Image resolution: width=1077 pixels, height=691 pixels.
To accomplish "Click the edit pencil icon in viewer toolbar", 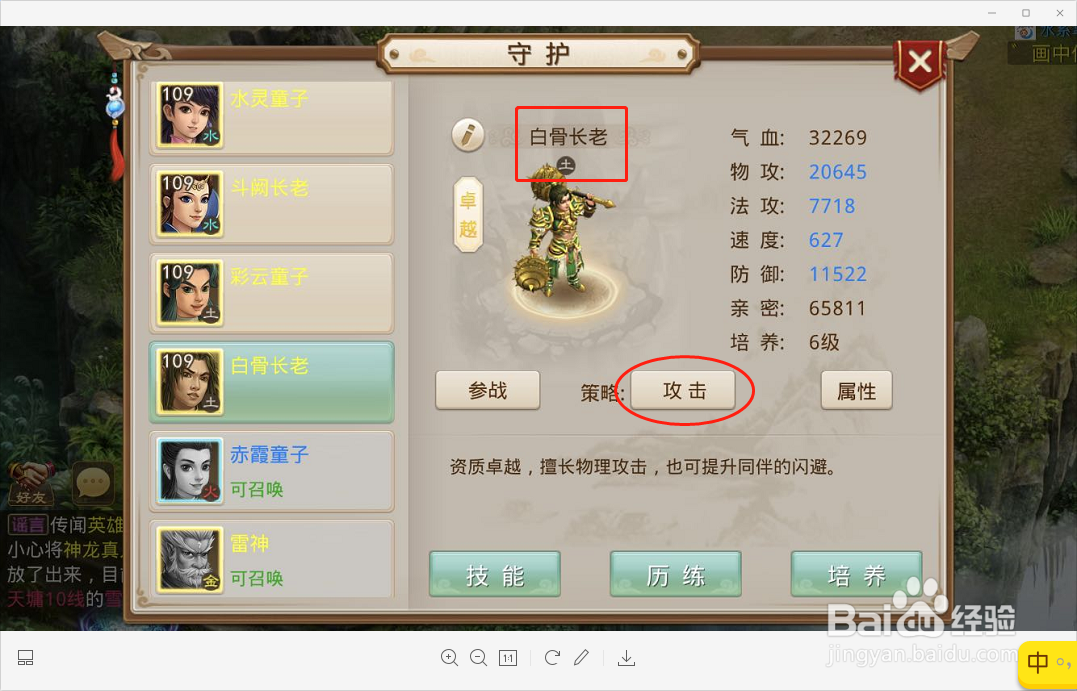I will coord(581,658).
